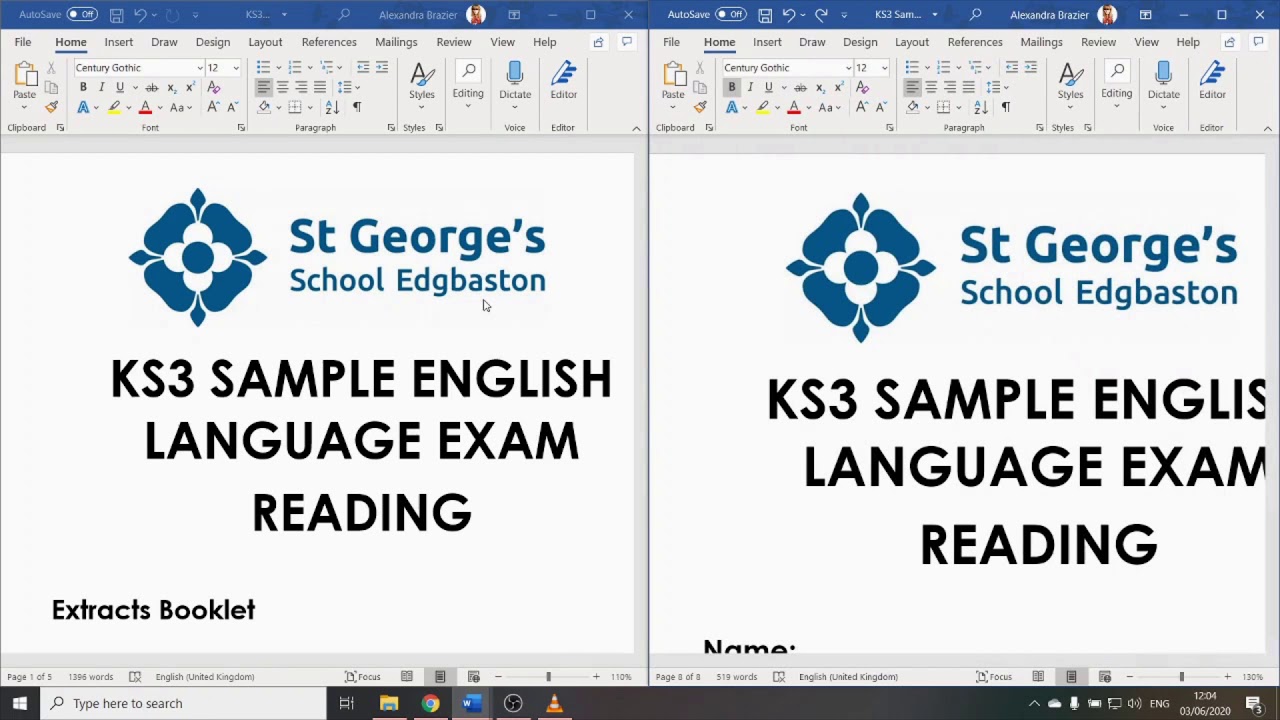The image size is (1280, 720).
Task: Click Alexandra Brazier account in left window
Action: point(432,15)
